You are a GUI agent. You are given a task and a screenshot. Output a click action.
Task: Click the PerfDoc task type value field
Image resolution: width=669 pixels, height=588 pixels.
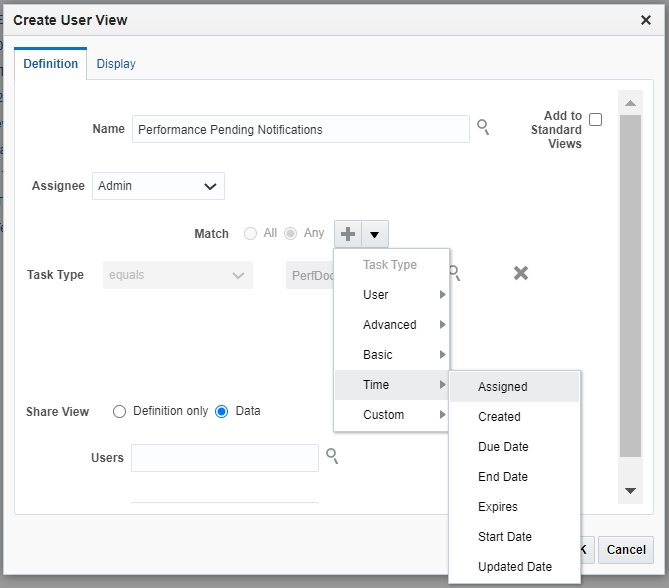(x=310, y=275)
